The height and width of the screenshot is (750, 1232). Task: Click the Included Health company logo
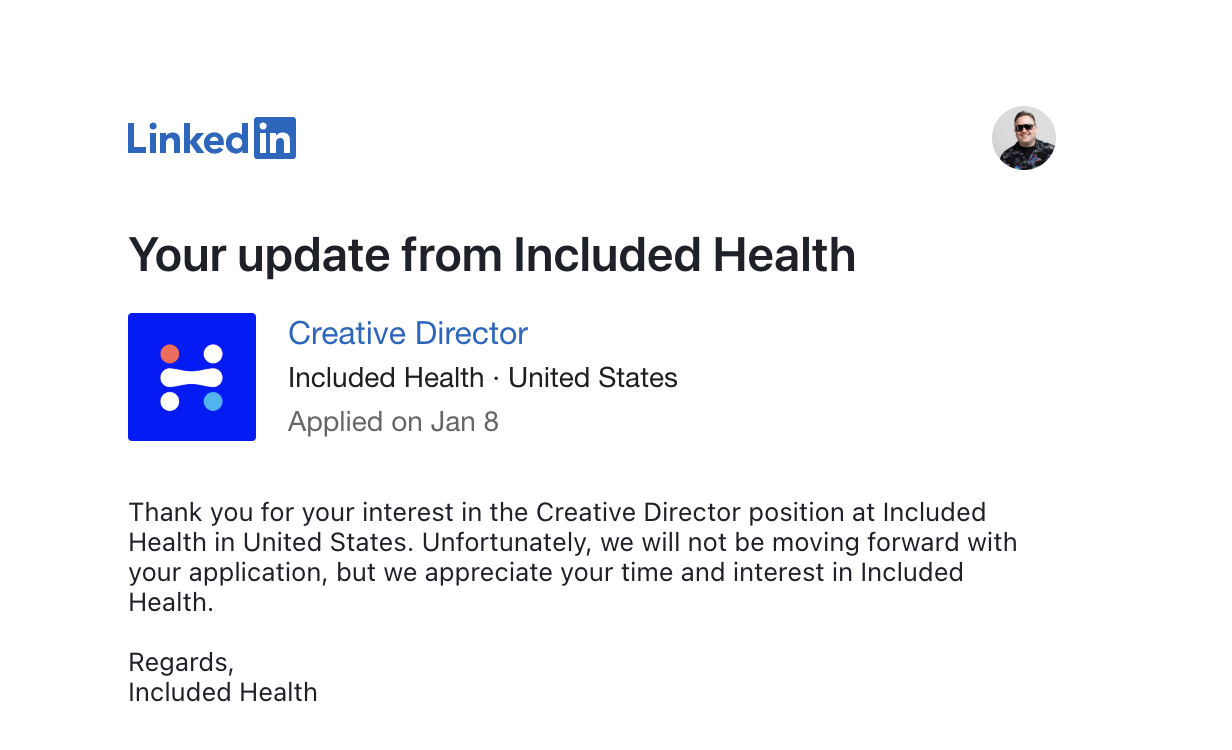(x=192, y=377)
